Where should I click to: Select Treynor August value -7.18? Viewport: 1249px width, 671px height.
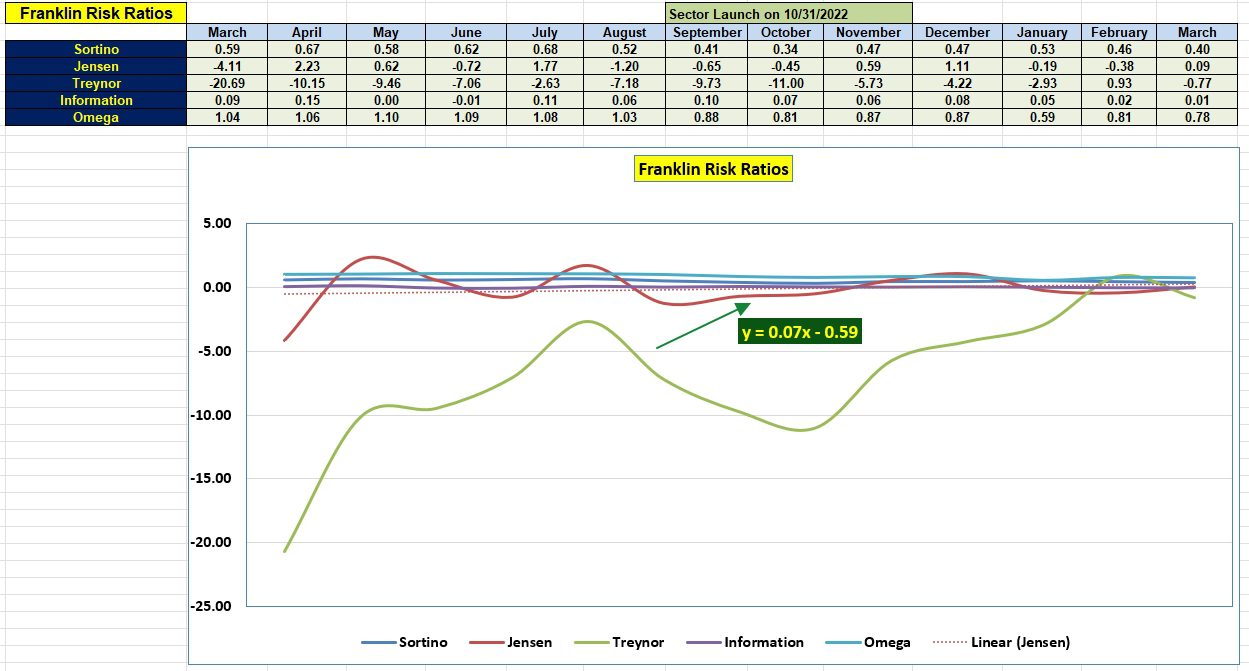pos(625,83)
